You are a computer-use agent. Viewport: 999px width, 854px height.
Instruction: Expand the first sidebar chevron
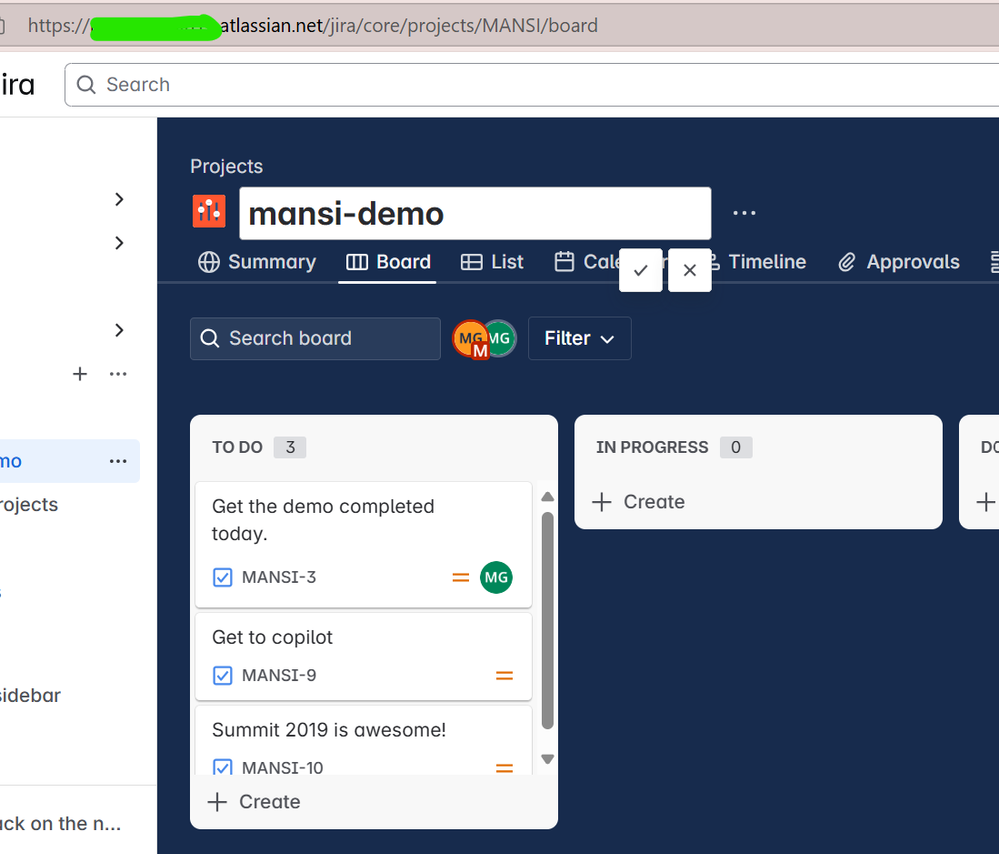119,199
